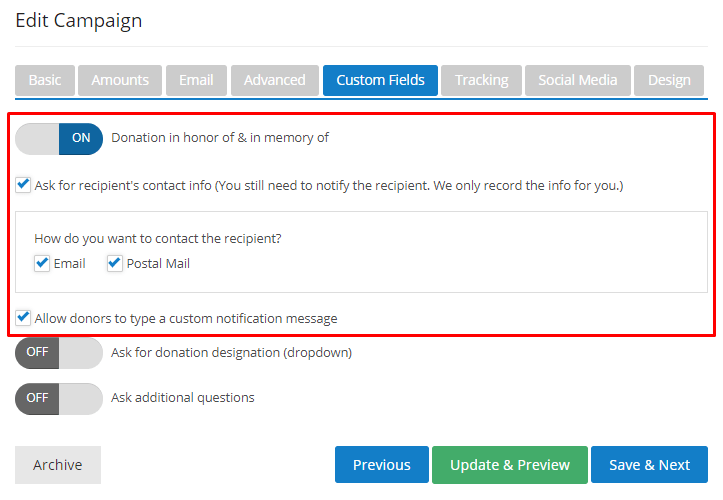Click the Archive button
Screen dimensions: 723x500
tap(58, 465)
